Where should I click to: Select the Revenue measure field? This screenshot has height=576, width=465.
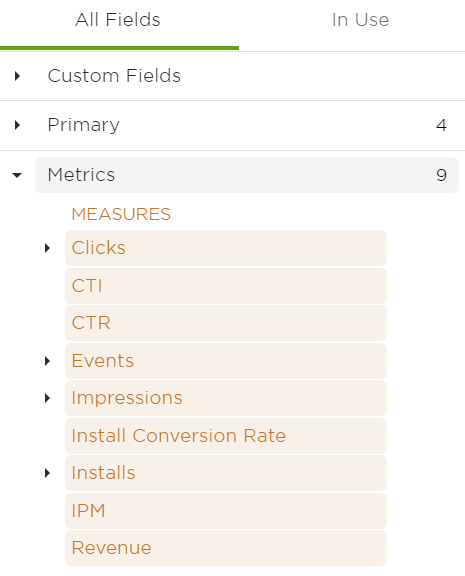(x=226, y=548)
